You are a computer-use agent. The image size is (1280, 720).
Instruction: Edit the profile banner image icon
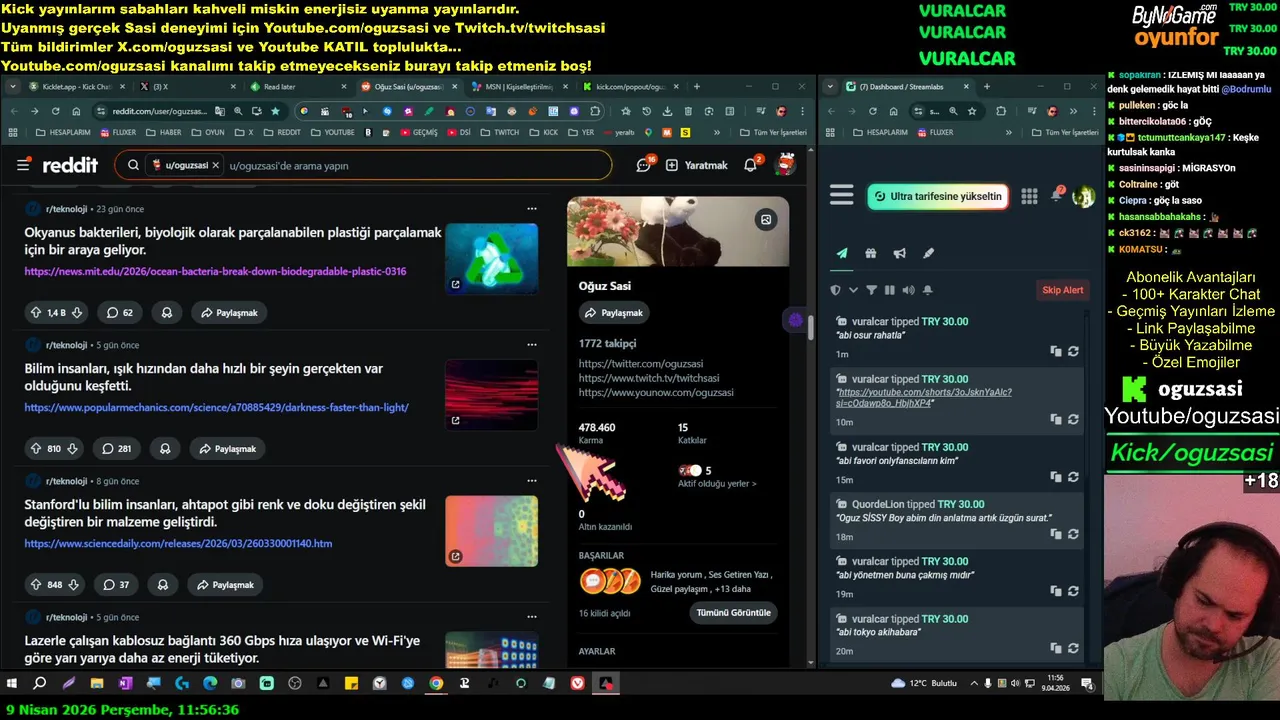point(766,220)
